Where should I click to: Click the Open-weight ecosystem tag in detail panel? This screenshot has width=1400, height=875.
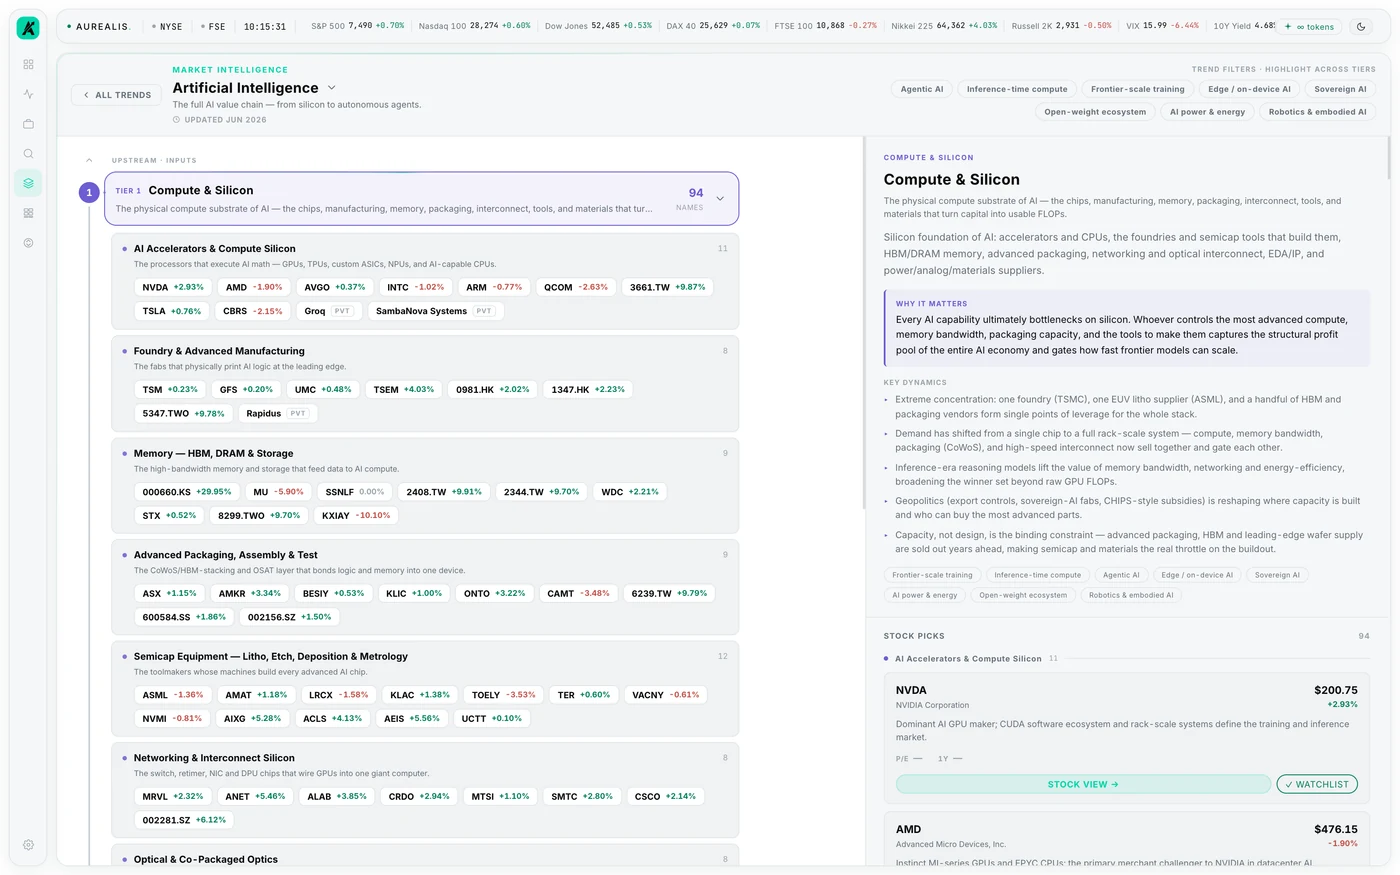(x=1023, y=595)
